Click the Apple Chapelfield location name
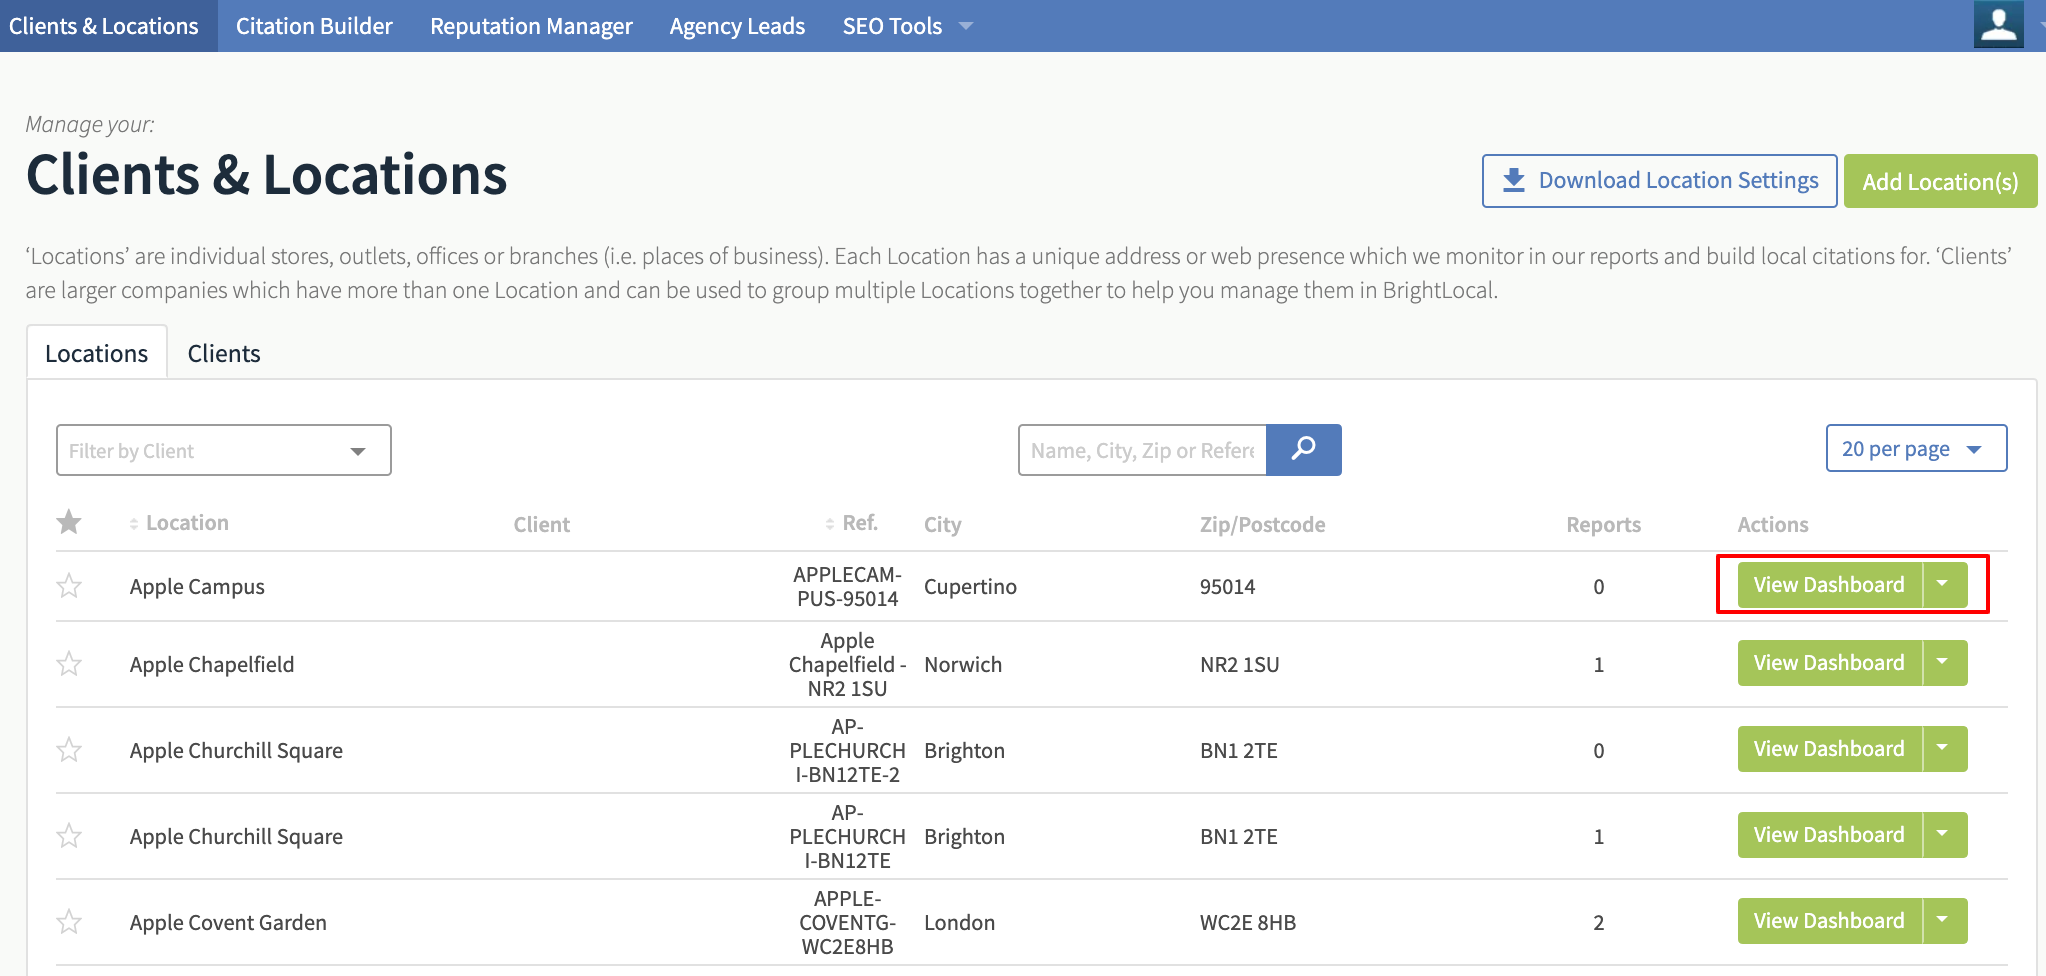This screenshot has width=2046, height=976. coord(212,664)
